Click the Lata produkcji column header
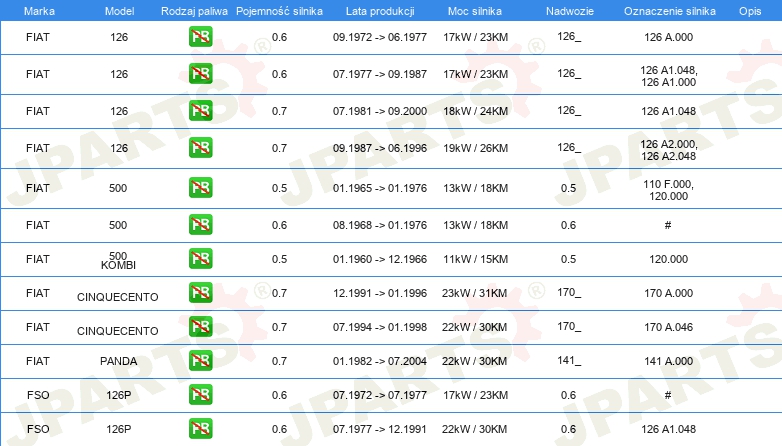This screenshot has height=446, width=782. [380, 11]
